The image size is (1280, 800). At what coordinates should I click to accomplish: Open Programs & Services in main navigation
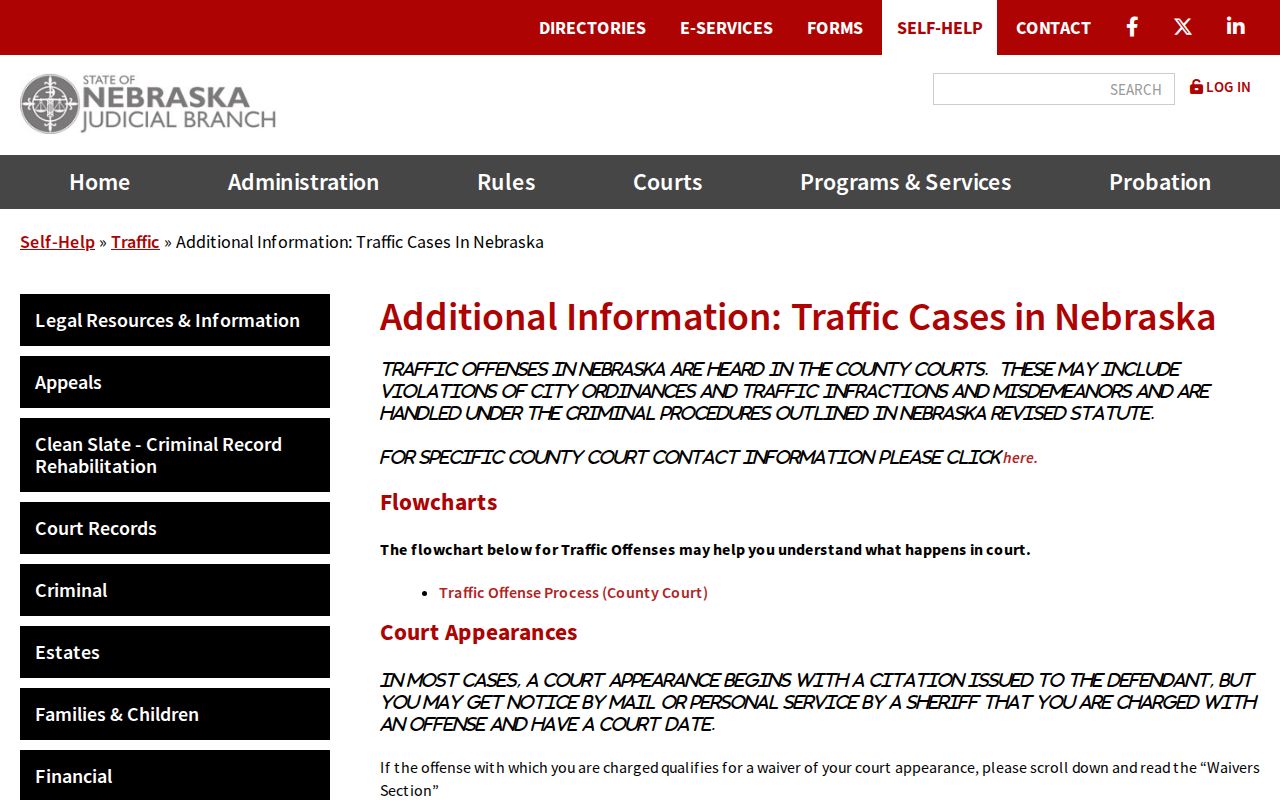pos(906,182)
